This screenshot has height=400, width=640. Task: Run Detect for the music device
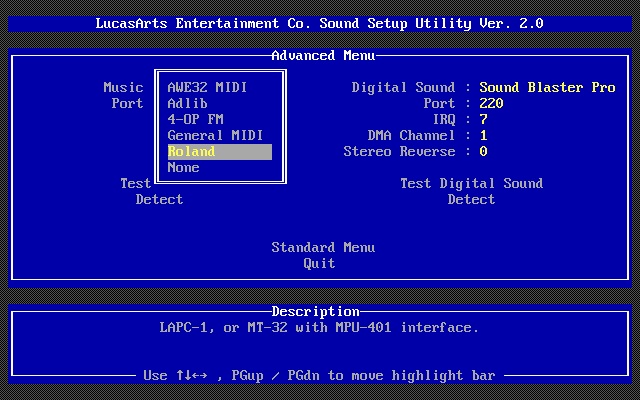(159, 199)
